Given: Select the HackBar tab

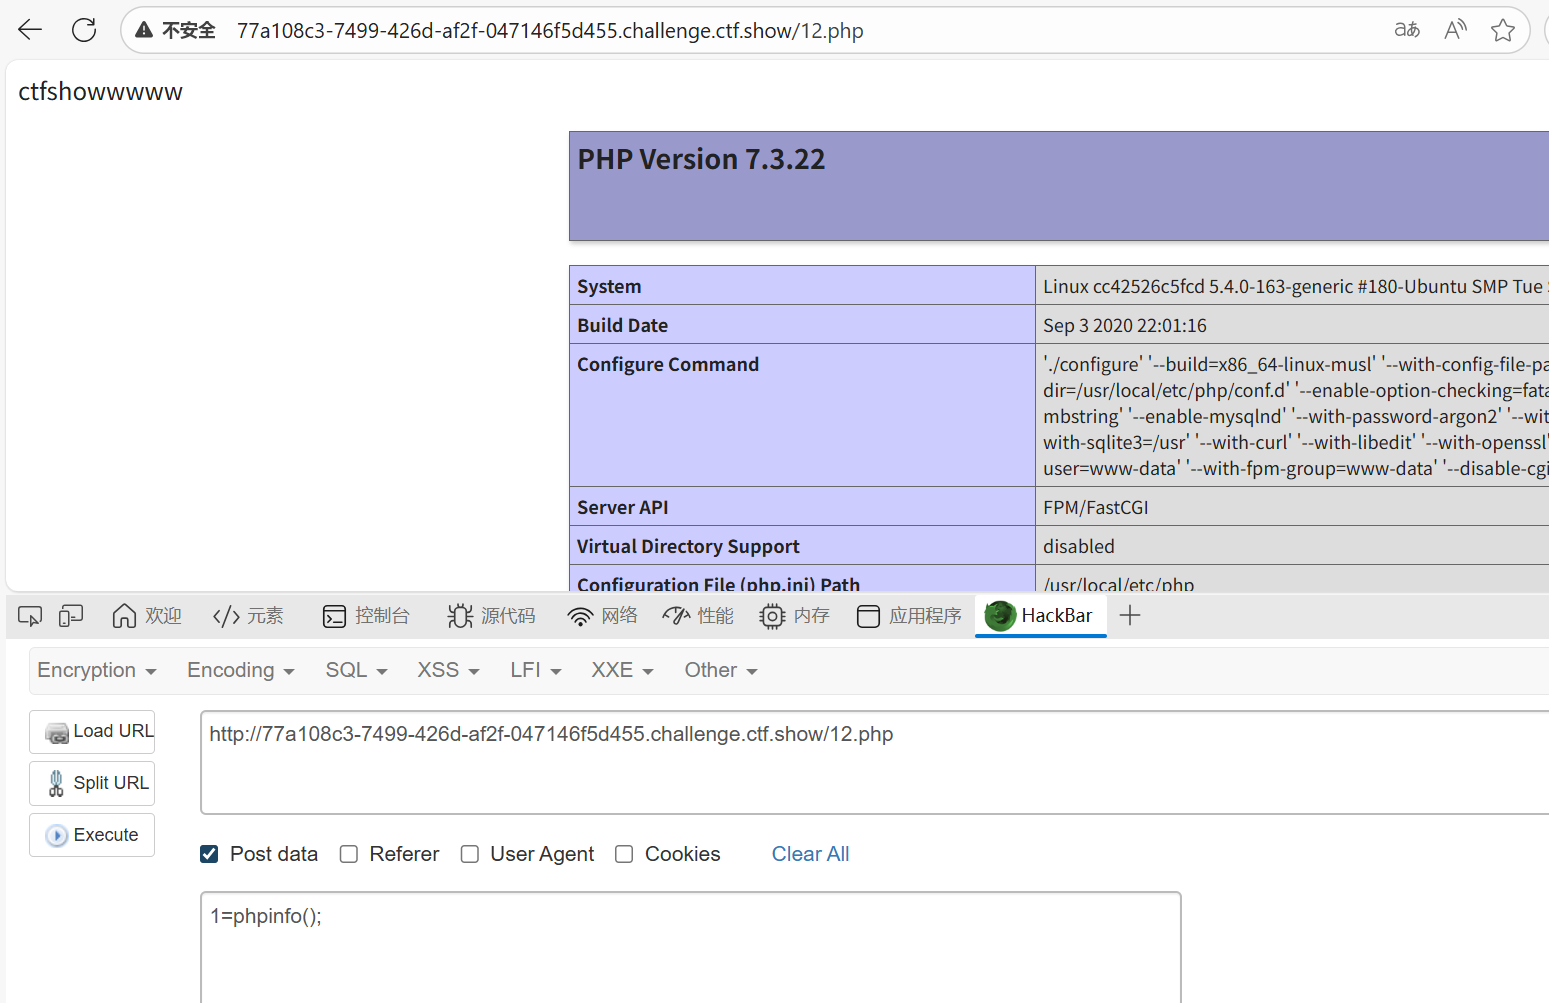Looking at the screenshot, I should [1040, 616].
